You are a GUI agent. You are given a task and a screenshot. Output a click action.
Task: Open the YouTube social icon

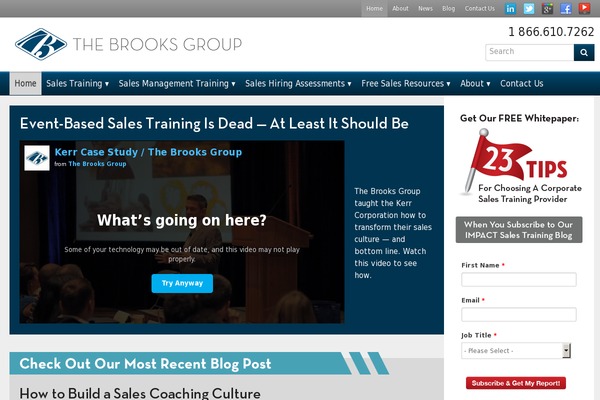point(584,8)
